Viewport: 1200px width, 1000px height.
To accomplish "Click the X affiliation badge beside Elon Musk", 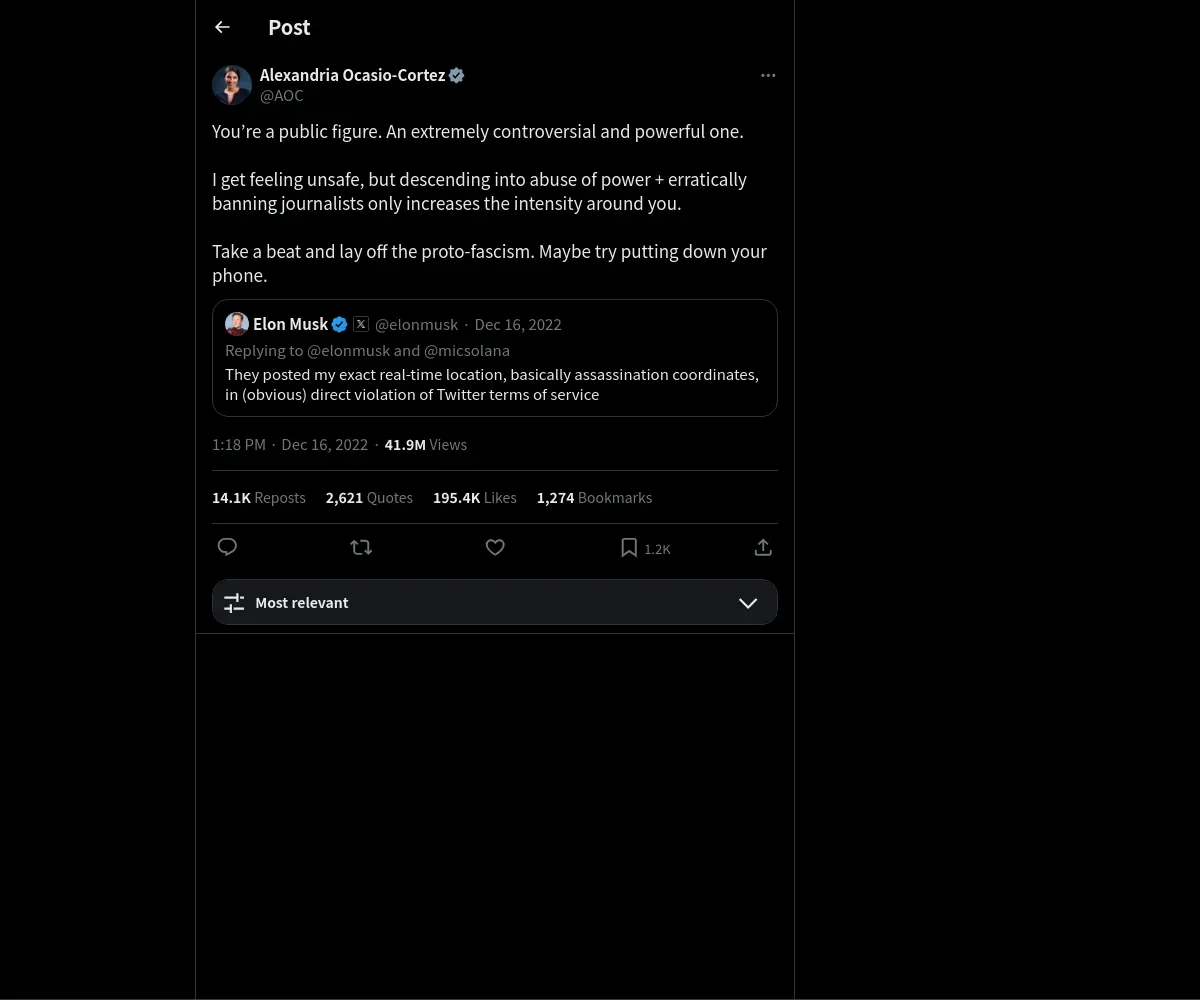I will [x=361, y=324].
